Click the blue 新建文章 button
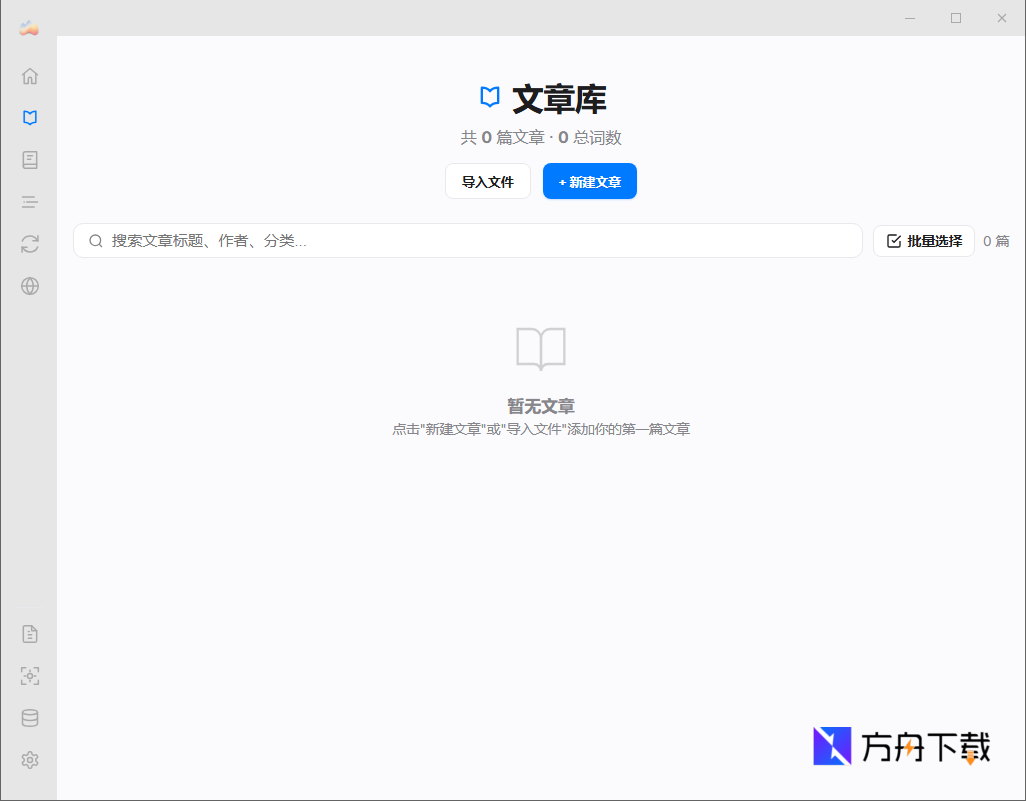The width and height of the screenshot is (1026, 801). tap(589, 181)
